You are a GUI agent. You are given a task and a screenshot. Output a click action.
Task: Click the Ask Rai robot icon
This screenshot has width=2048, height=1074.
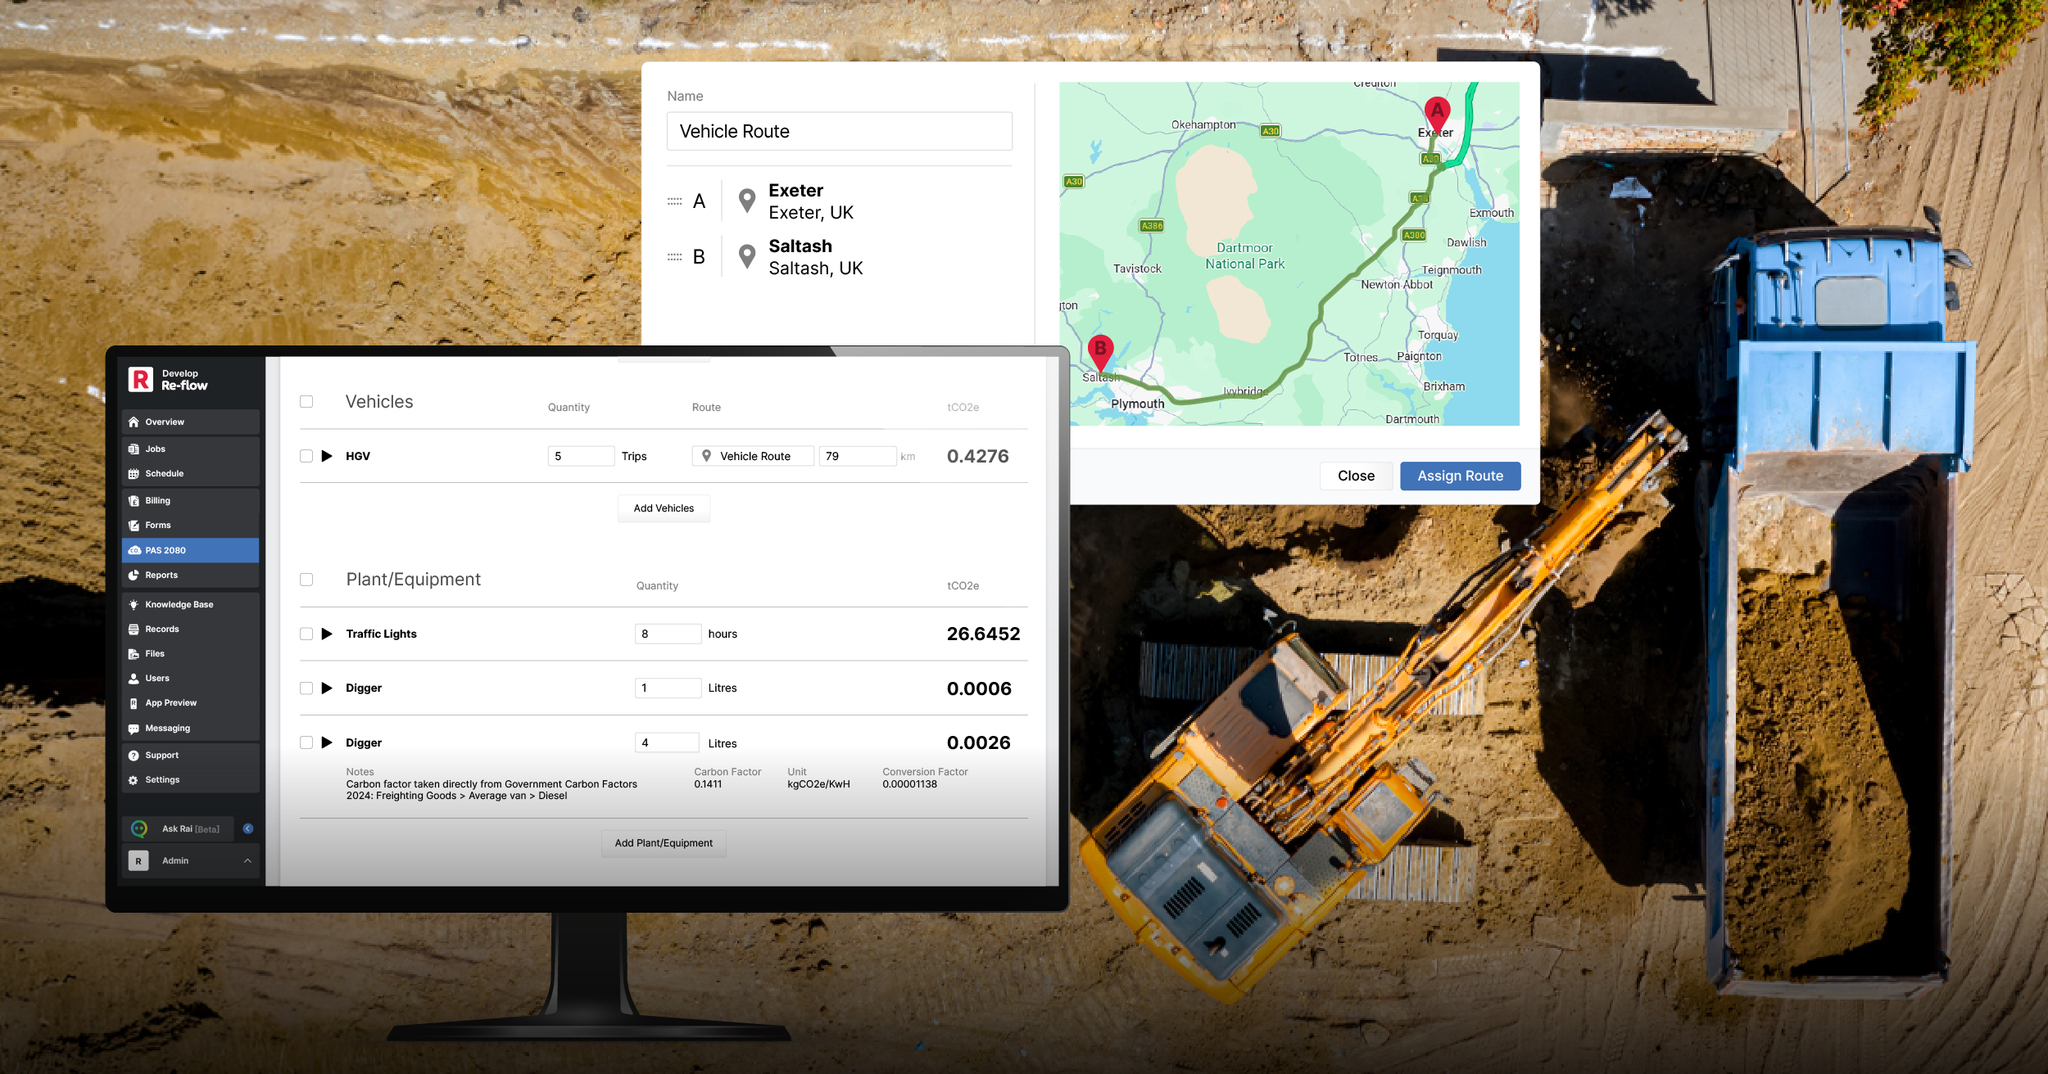coord(140,829)
